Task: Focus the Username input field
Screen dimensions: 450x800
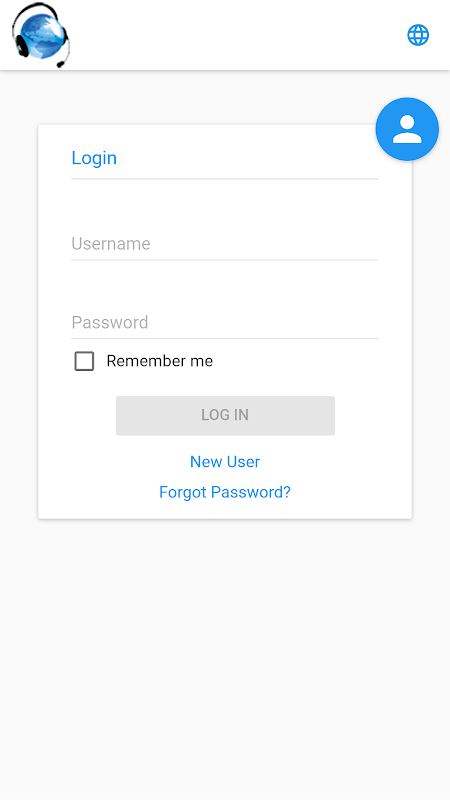Action: [x=224, y=244]
